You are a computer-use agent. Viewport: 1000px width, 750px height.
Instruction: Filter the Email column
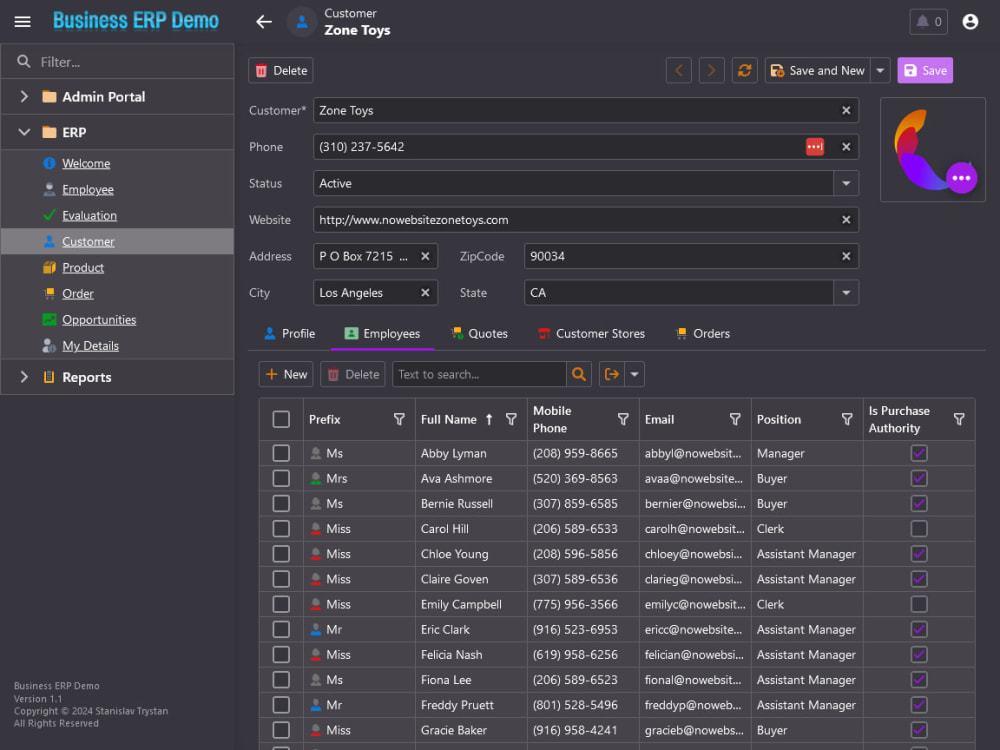click(x=735, y=419)
